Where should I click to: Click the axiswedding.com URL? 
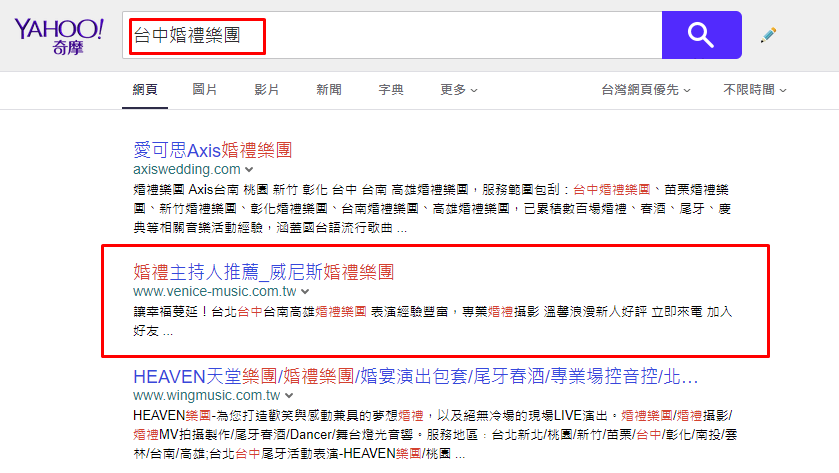tap(187, 170)
